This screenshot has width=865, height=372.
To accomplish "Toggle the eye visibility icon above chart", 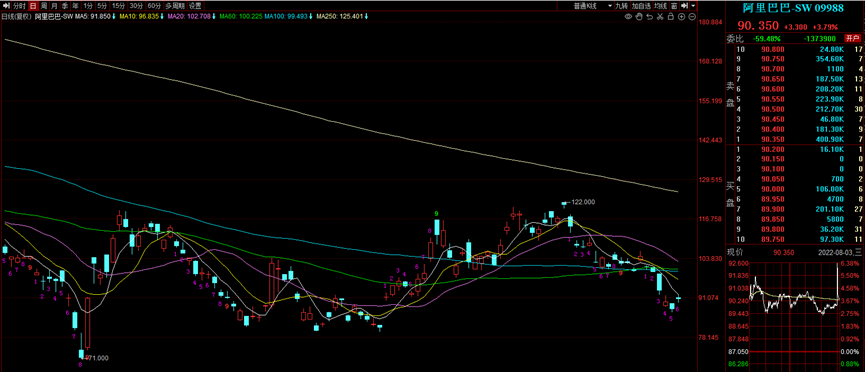I will 628,17.
